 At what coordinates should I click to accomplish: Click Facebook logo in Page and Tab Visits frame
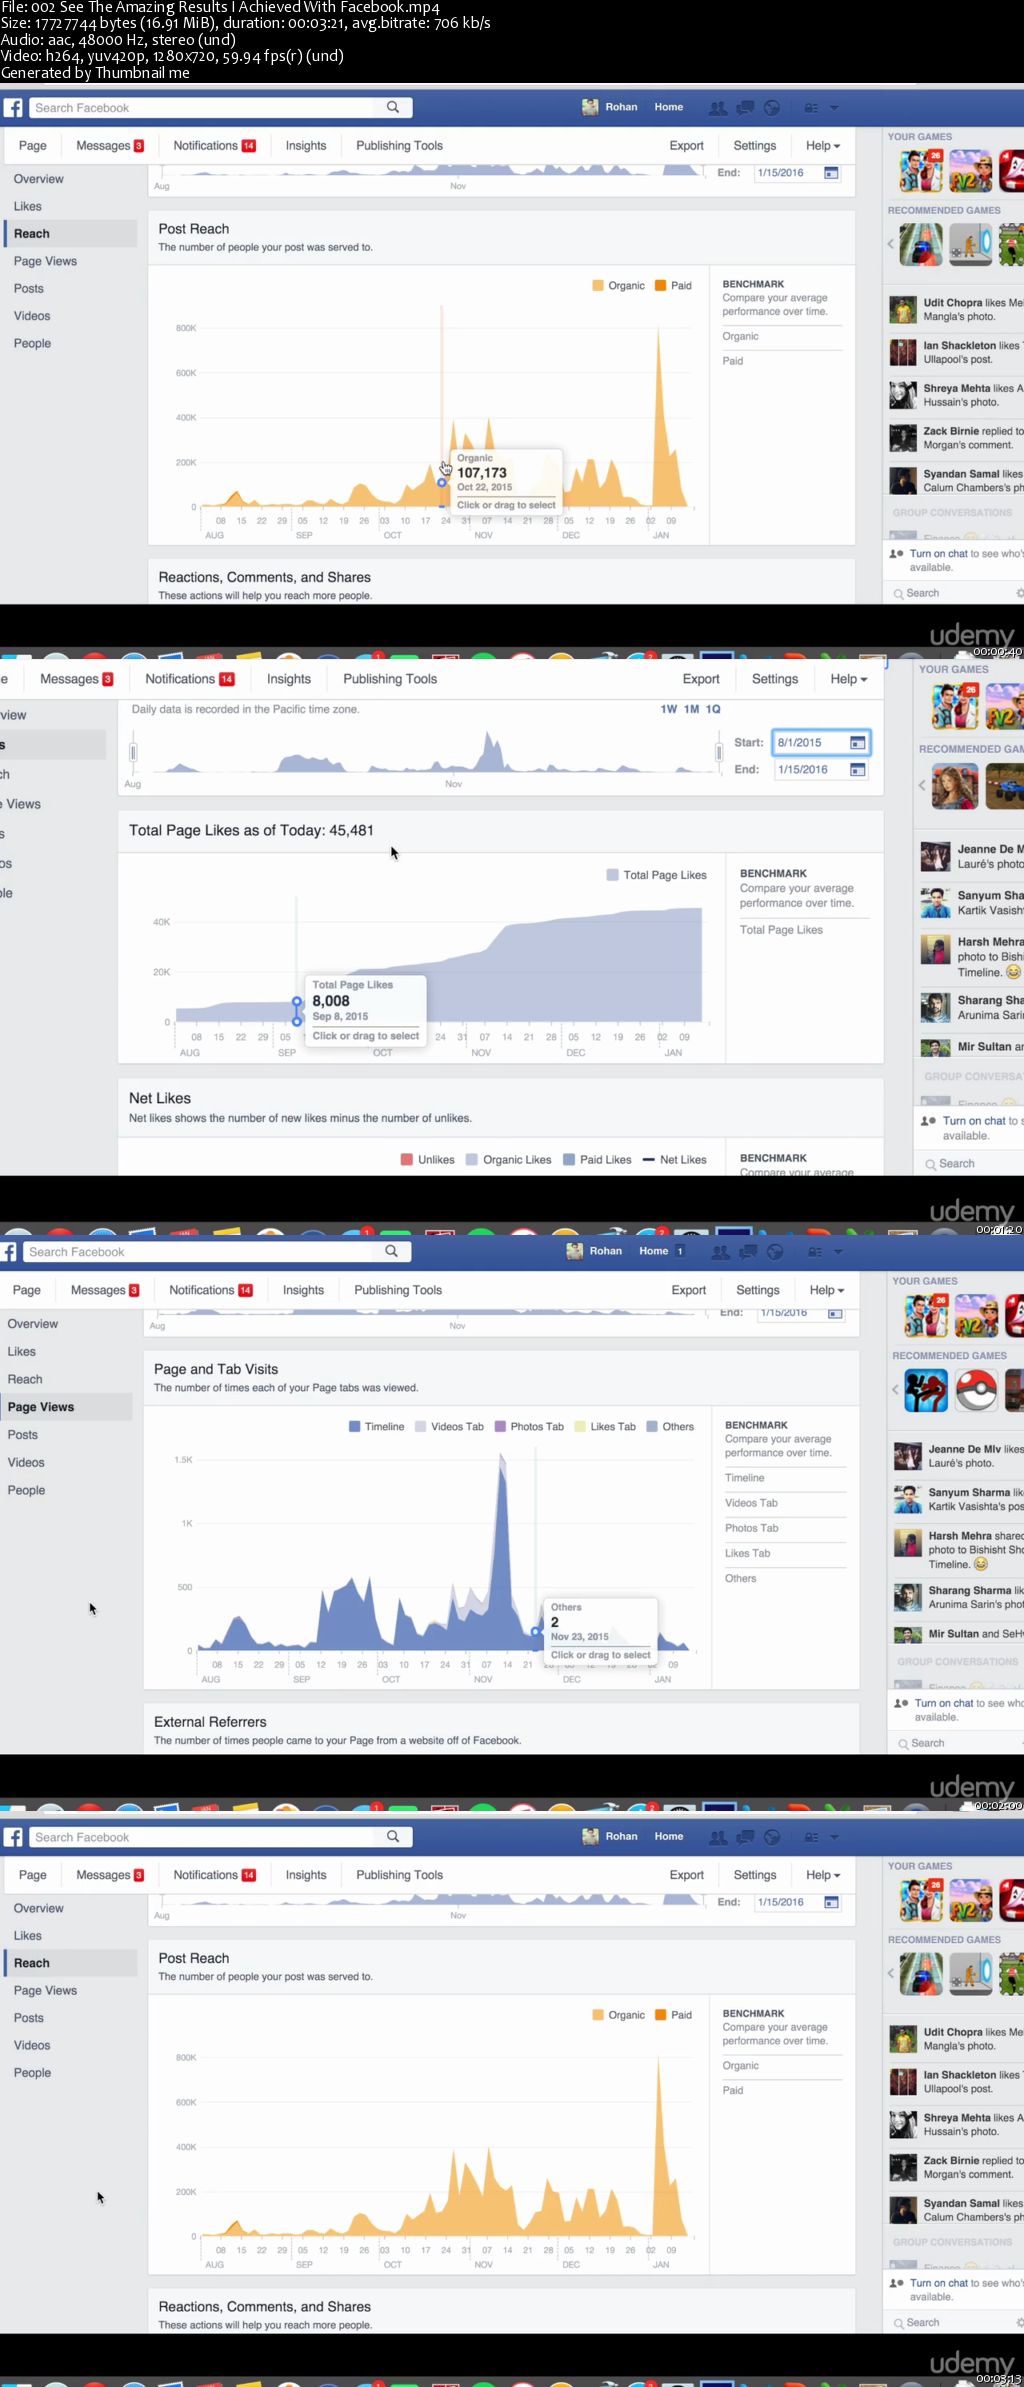click(x=10, y=1252)
